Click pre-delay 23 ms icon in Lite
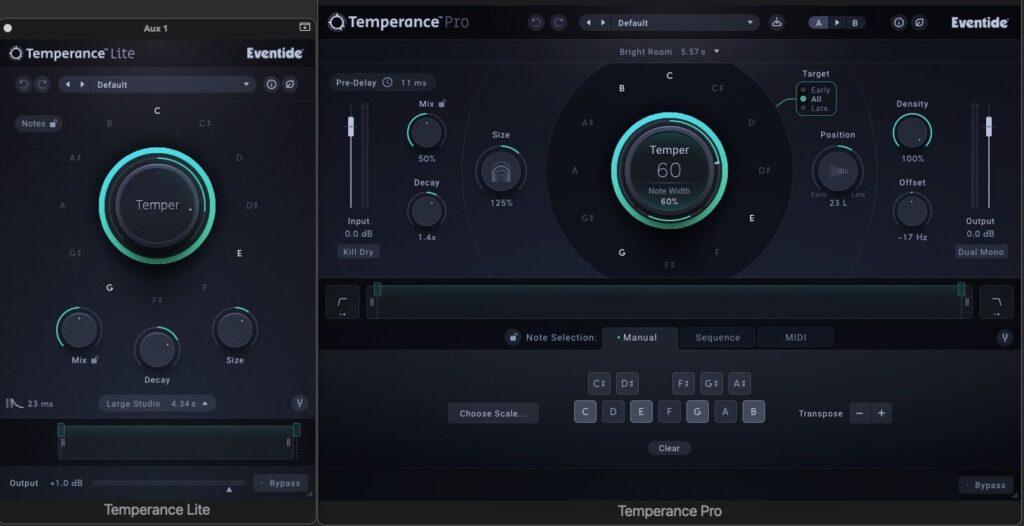This screenshot has width=1024, height=526. point(14,403)
